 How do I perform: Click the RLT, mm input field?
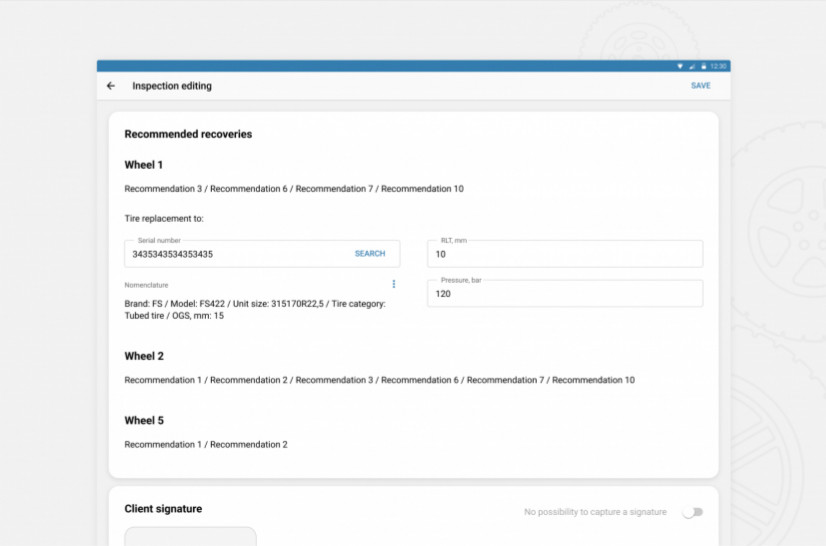point(564,254)
